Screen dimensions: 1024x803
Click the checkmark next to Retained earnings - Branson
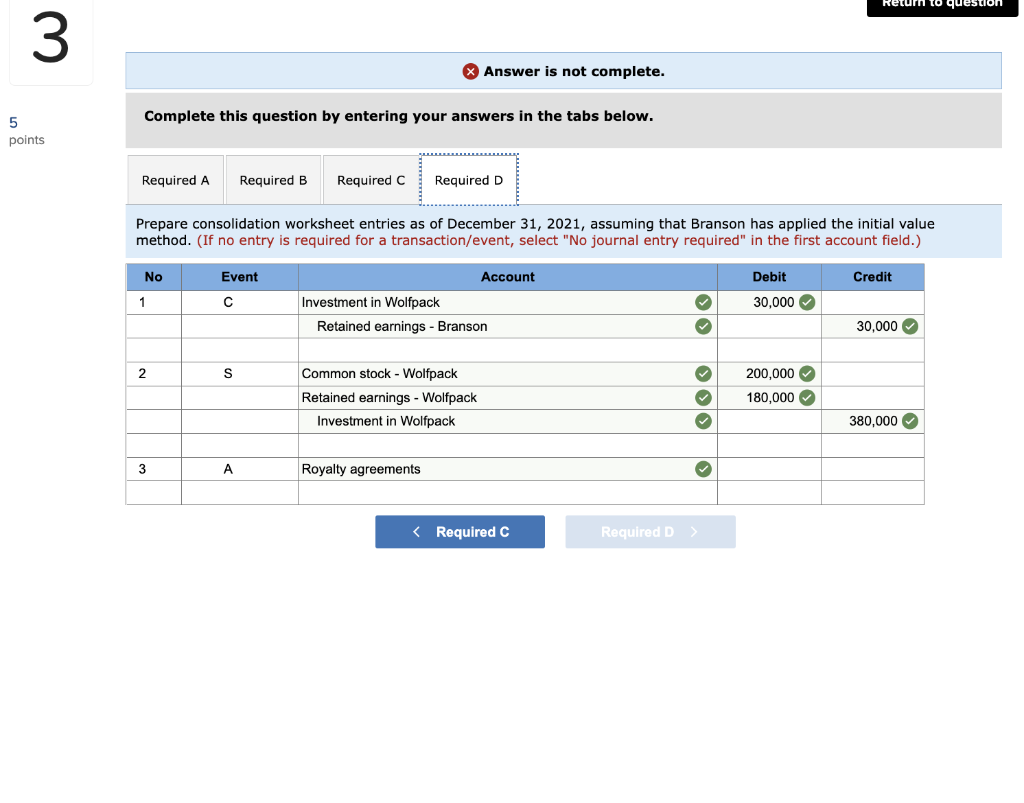(x=703, y=325)
